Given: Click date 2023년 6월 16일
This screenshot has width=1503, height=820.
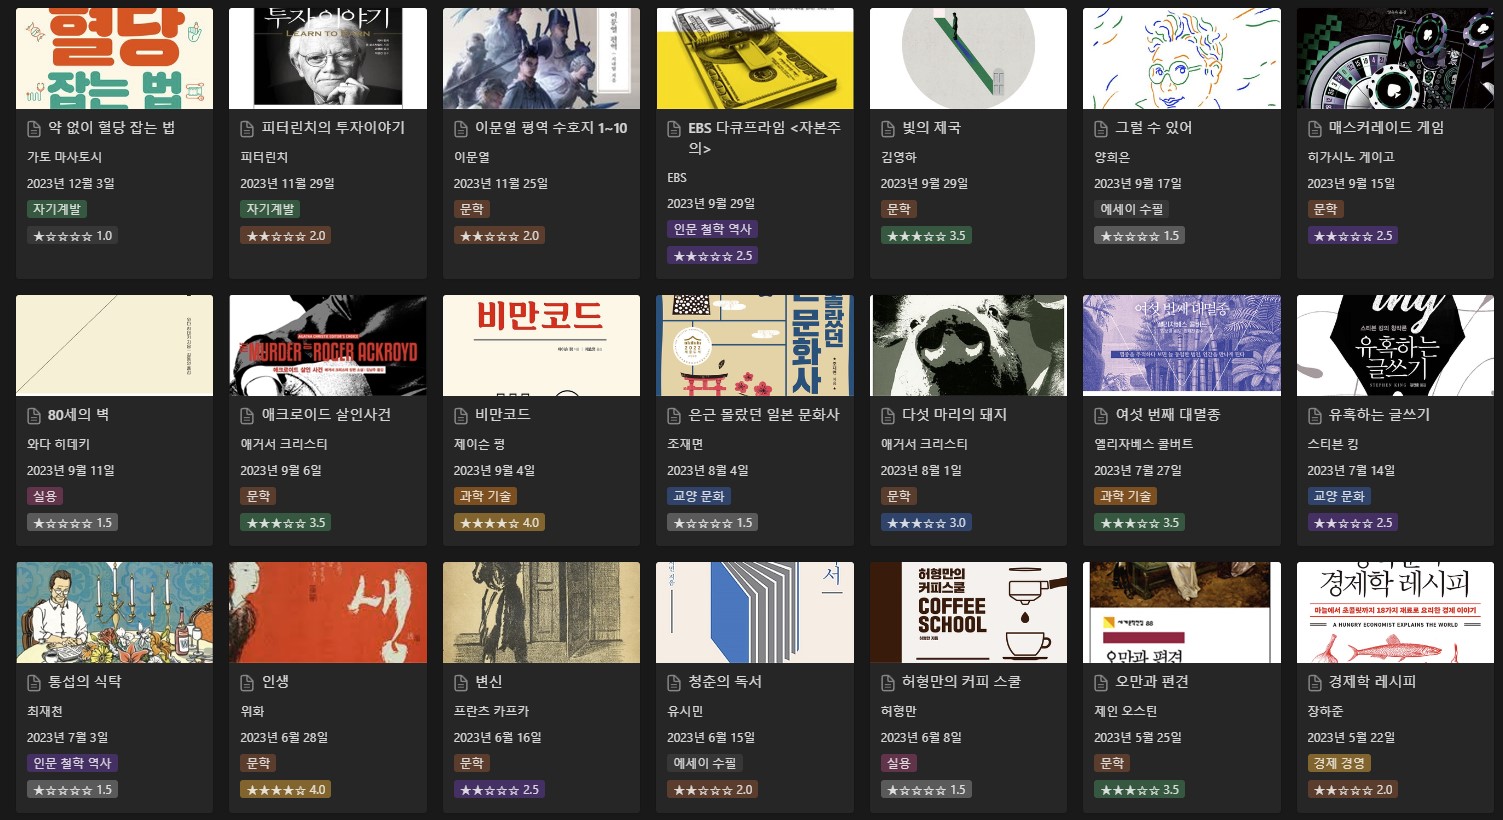Looking at the screenshot, I should pos(497,738).
